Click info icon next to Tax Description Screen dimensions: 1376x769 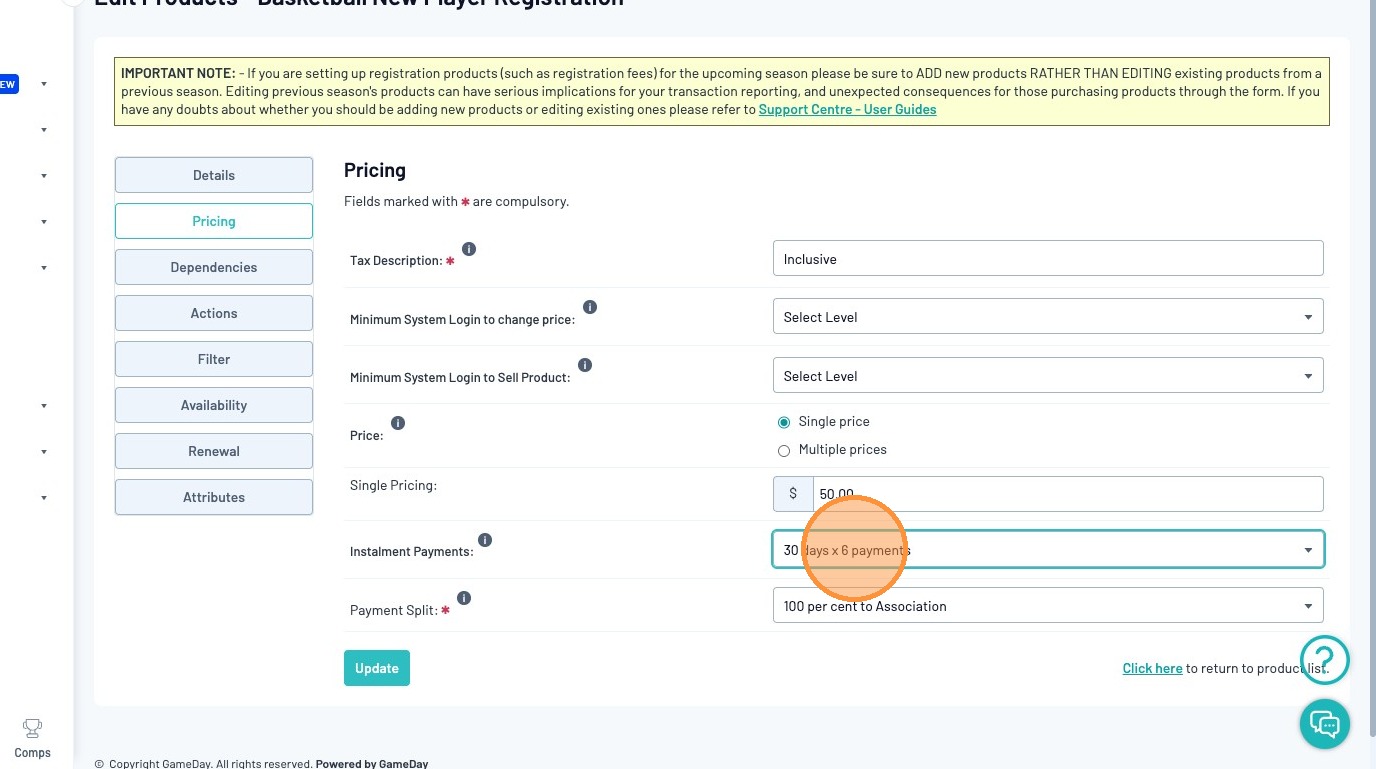tap(469, 249)
